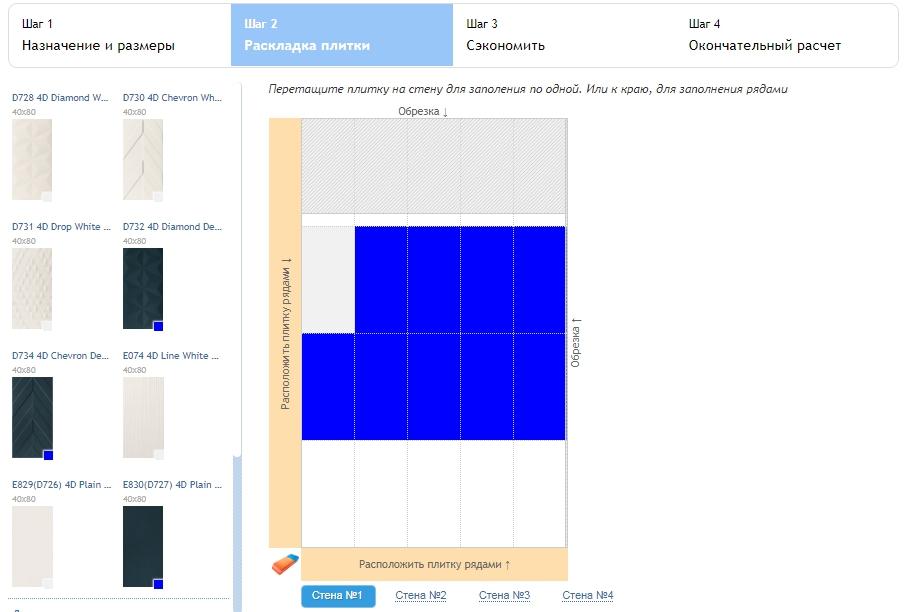This screenshot has width=907, height=612.
Task: Switch to Стена №2
Action: pyautogui.click(x=420, y=596)
